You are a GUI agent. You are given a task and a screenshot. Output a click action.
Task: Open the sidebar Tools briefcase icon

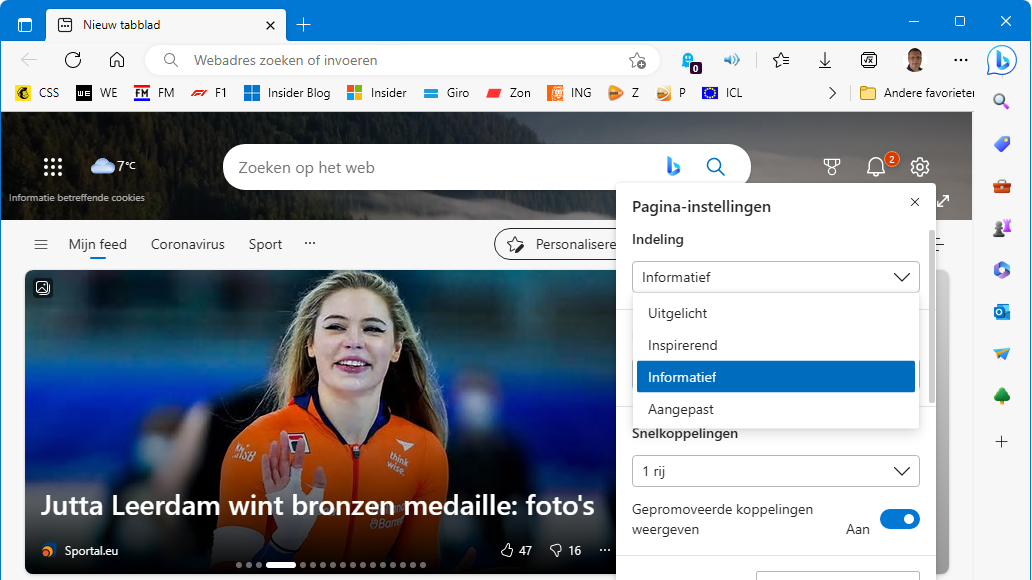point(1001,186)
